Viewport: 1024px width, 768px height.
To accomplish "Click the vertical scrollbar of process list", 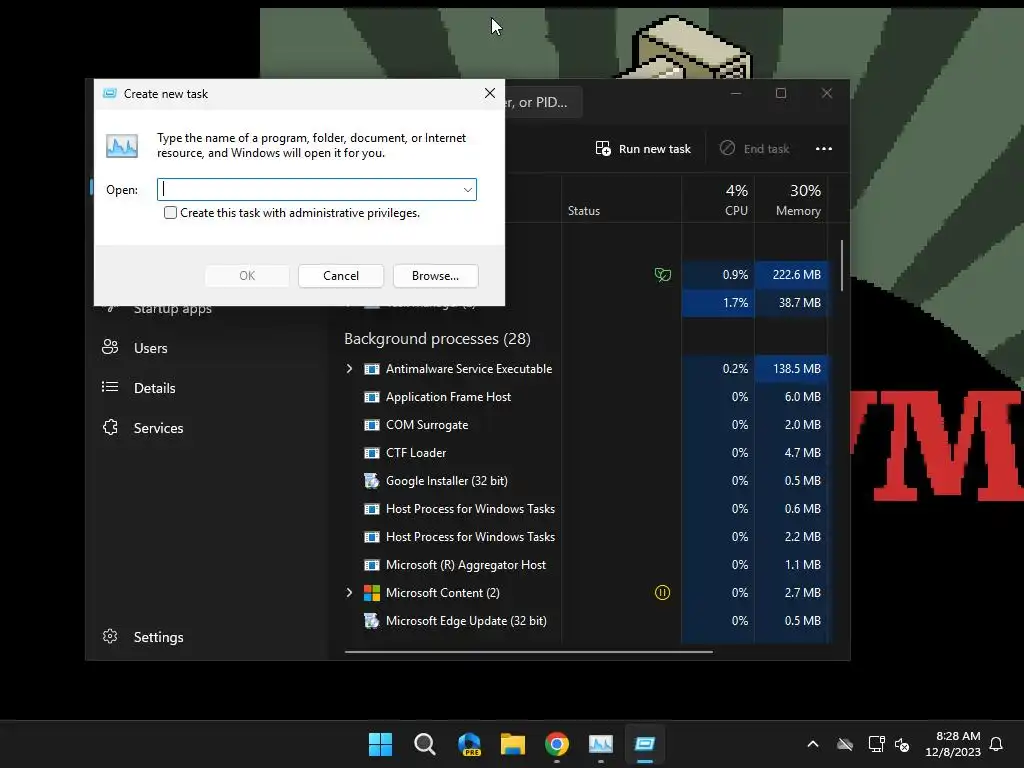I will [842, 266].
